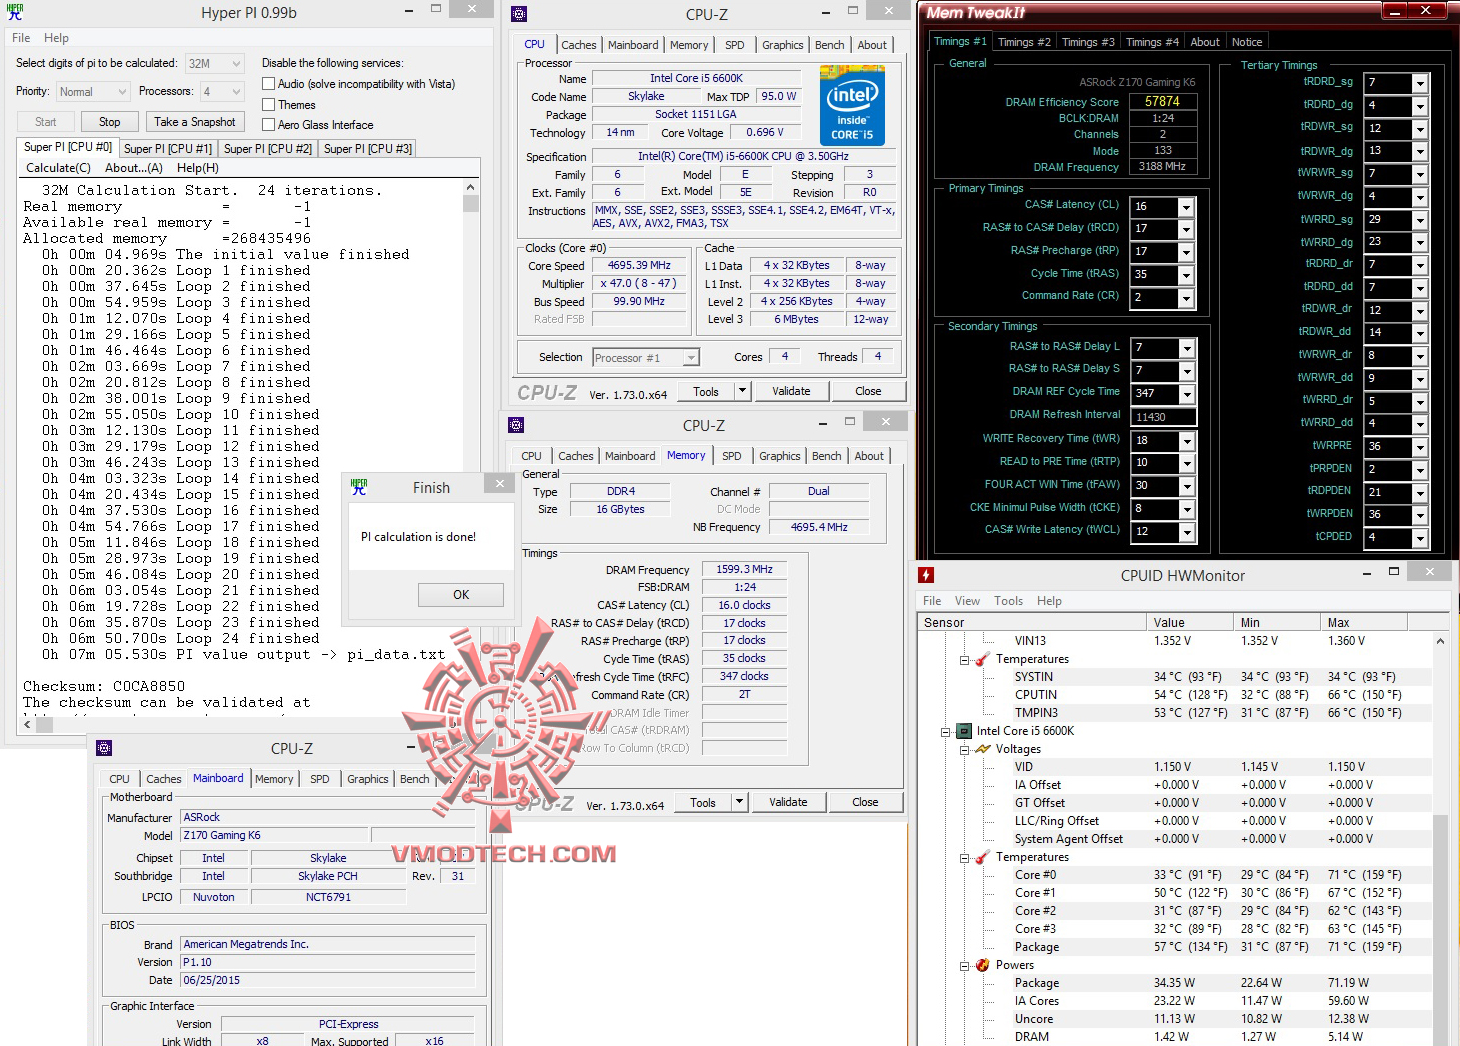Viewport: 1460px width, 1046px height.
Task: Click the thermometer icon of Temperatures above SYSTIN
Action: 983,659
